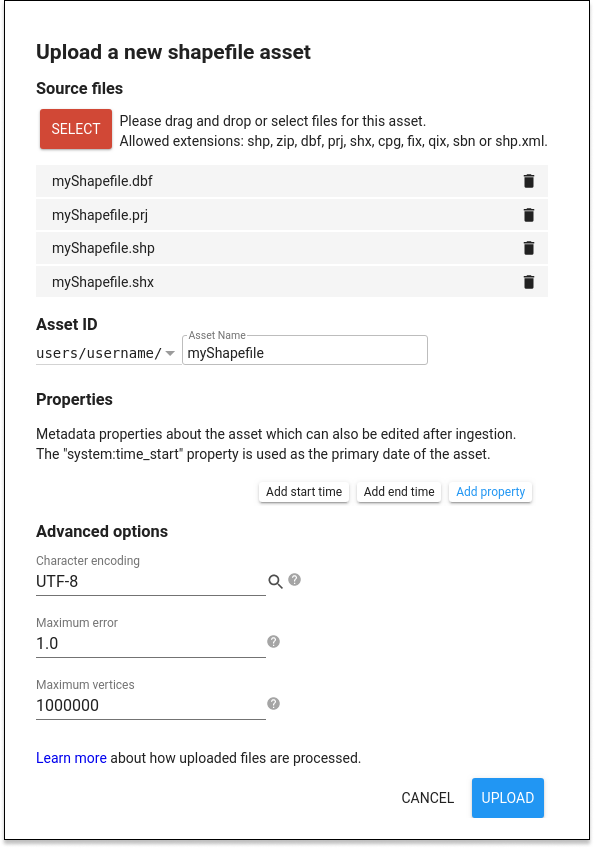
Task: Cancel the shapefile upload dialog
Action: [x=427, y=798]
